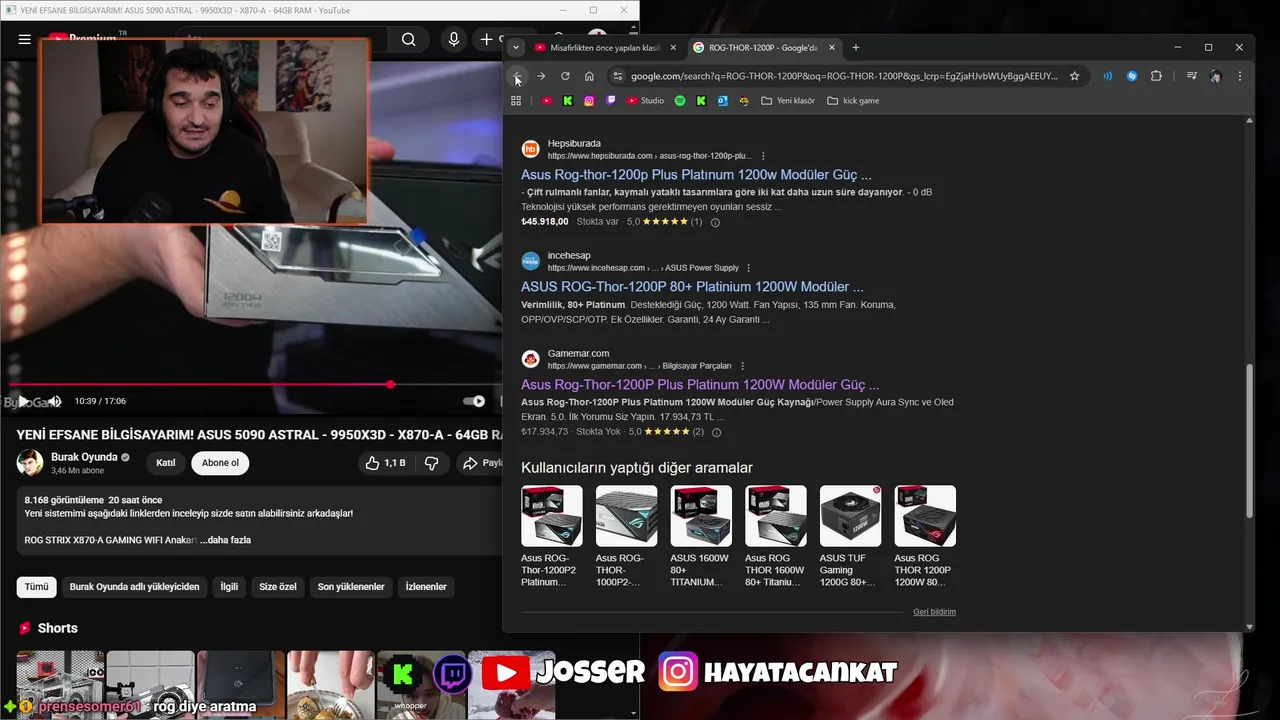Open a new Chrome tab
1280x720 pixels.
(x=856, y=47)
